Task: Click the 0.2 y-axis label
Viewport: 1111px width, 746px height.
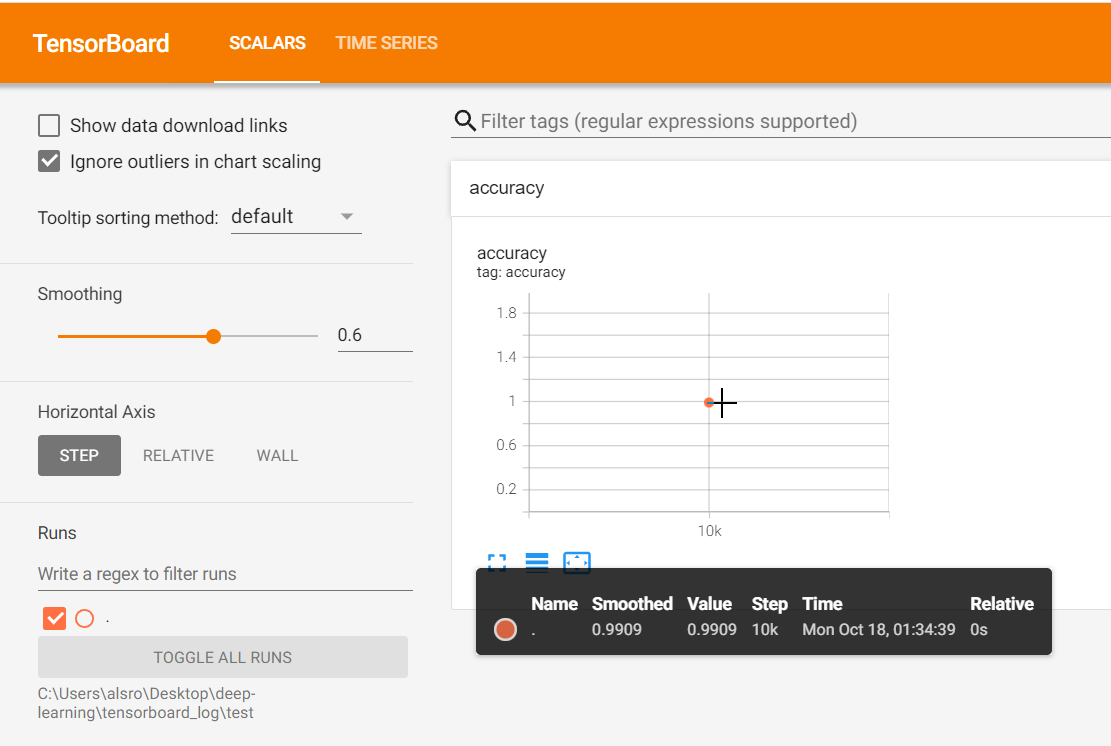Action: click(x=507, y=489)
